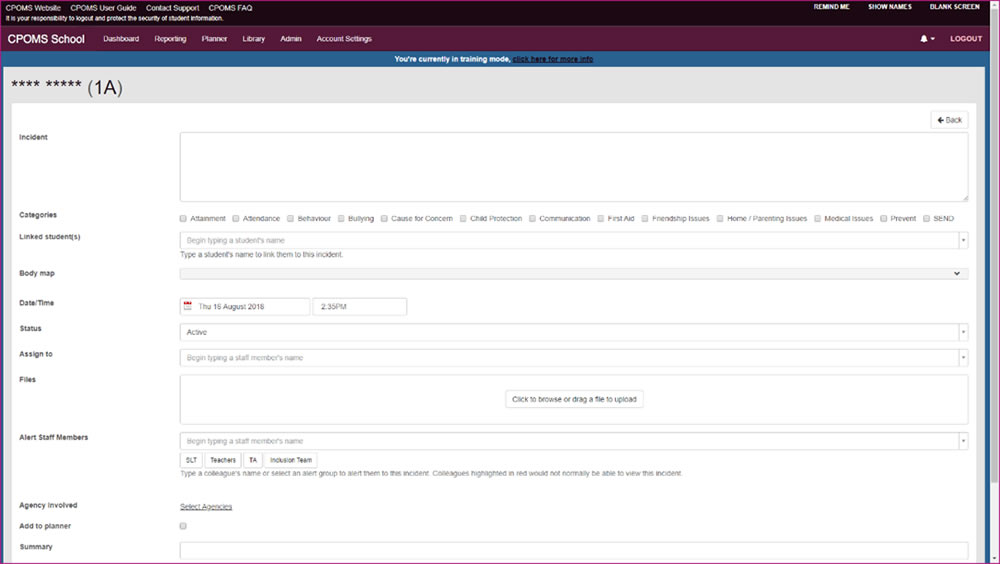Click the Back button
Image resolution: width=1000 pixels, height=564 pixels.
(x=949, y=120)
